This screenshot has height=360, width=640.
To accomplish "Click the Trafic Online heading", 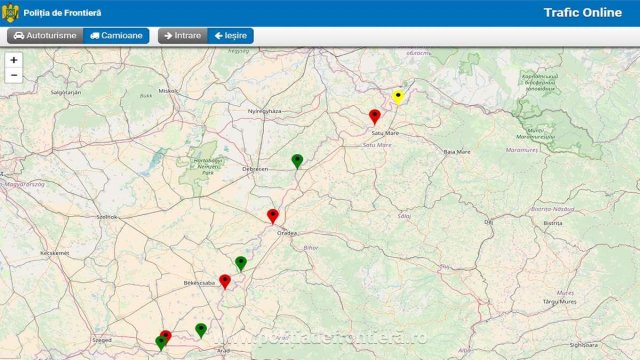I will [582, 13].
